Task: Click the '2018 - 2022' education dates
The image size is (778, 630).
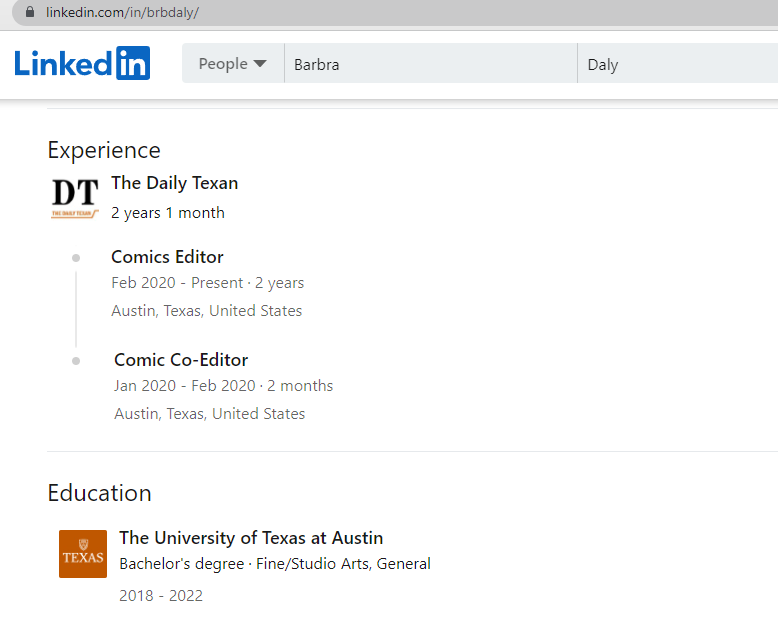Action: [161, 595]
